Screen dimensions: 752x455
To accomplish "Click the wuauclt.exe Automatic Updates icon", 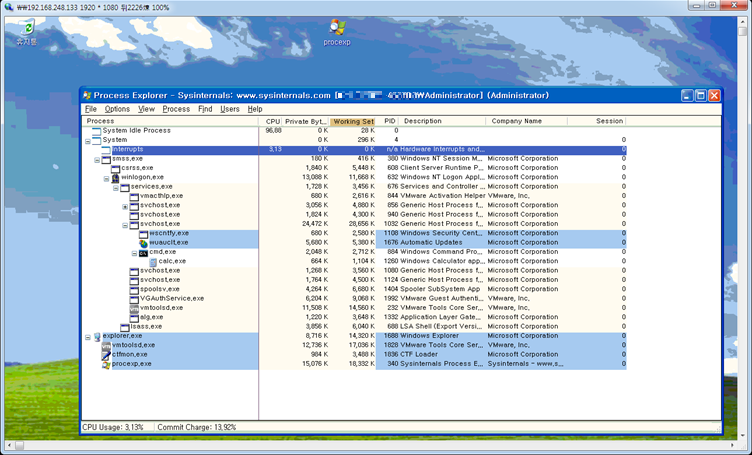I will pos(143,243).
